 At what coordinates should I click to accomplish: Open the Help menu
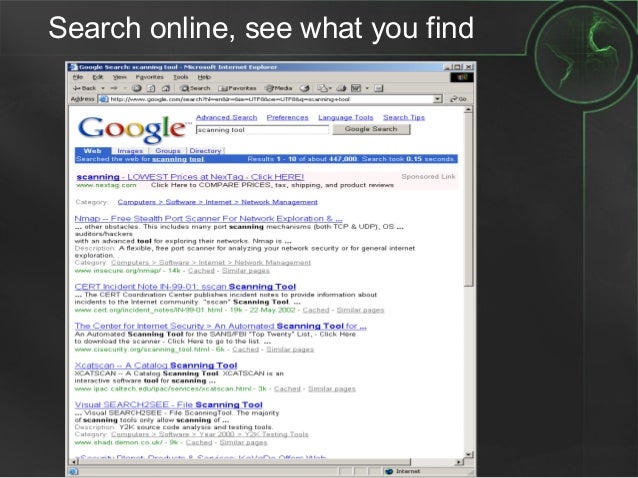click(x=204, y=77)
